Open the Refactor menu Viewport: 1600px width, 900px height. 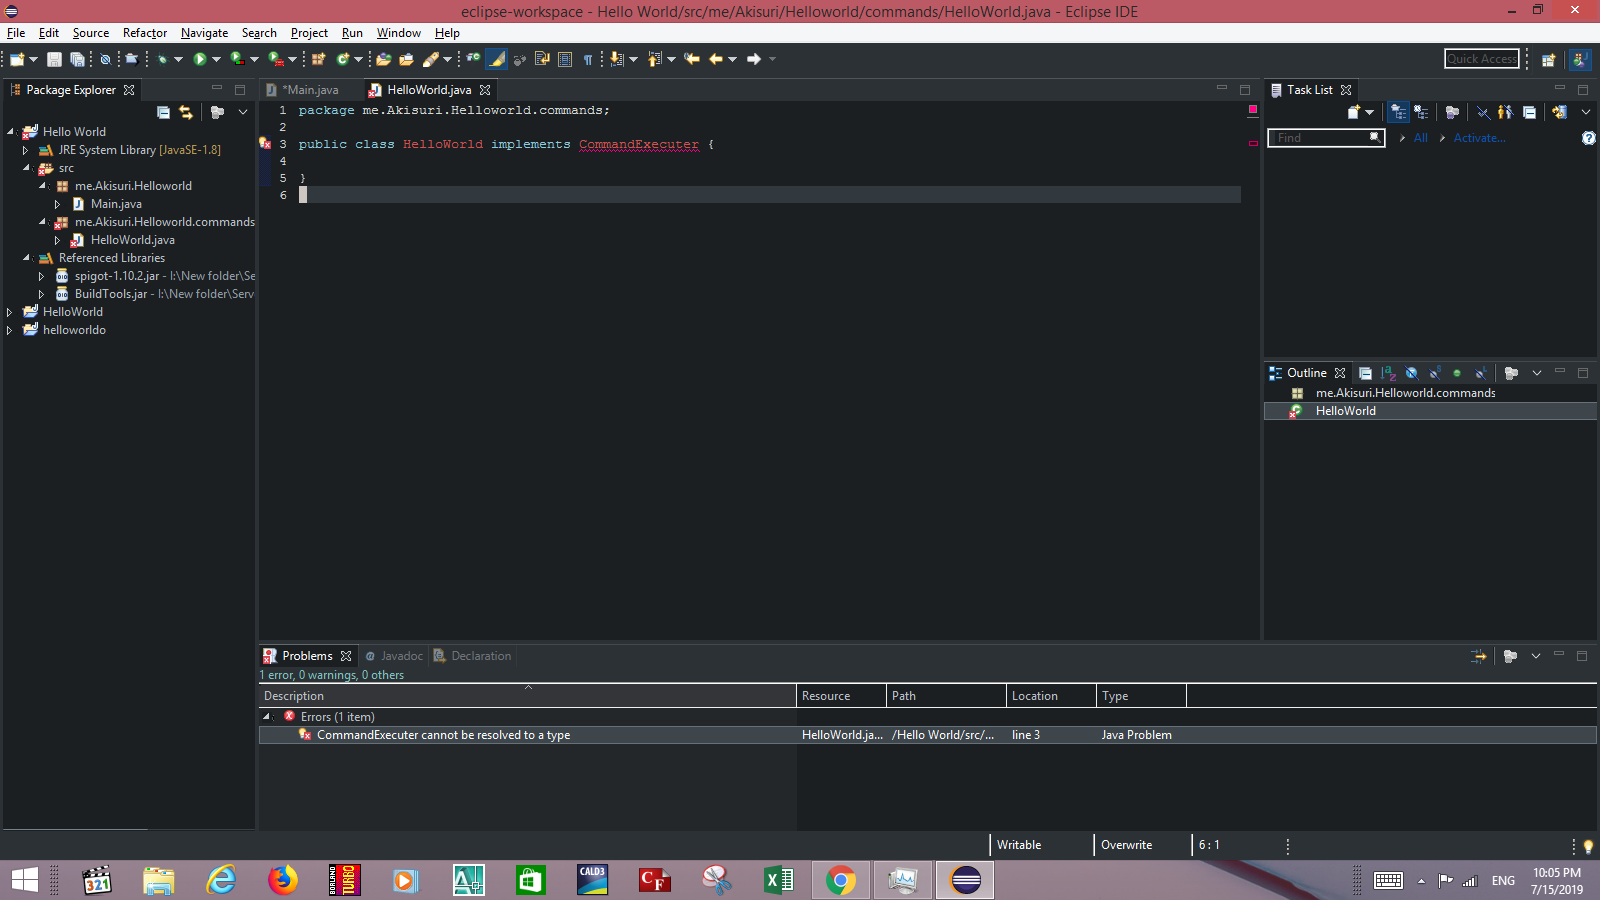click(x=144, y=33)
